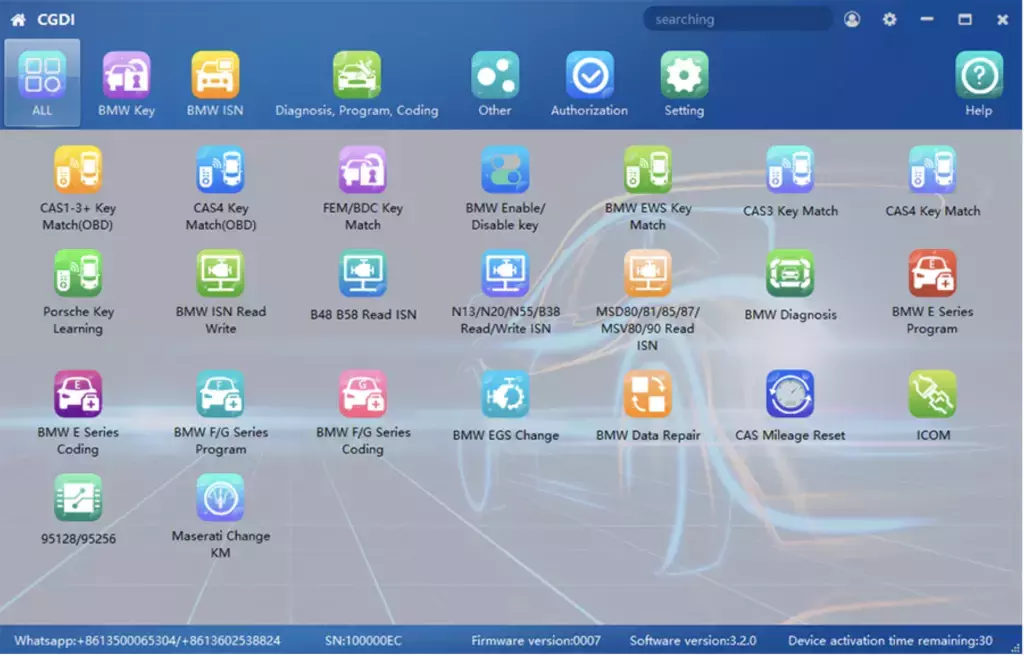Open CAS1-3+ Key Match(OBD) function
The width and height of the screenshot is (1024, 655).
tap(78, 170)
